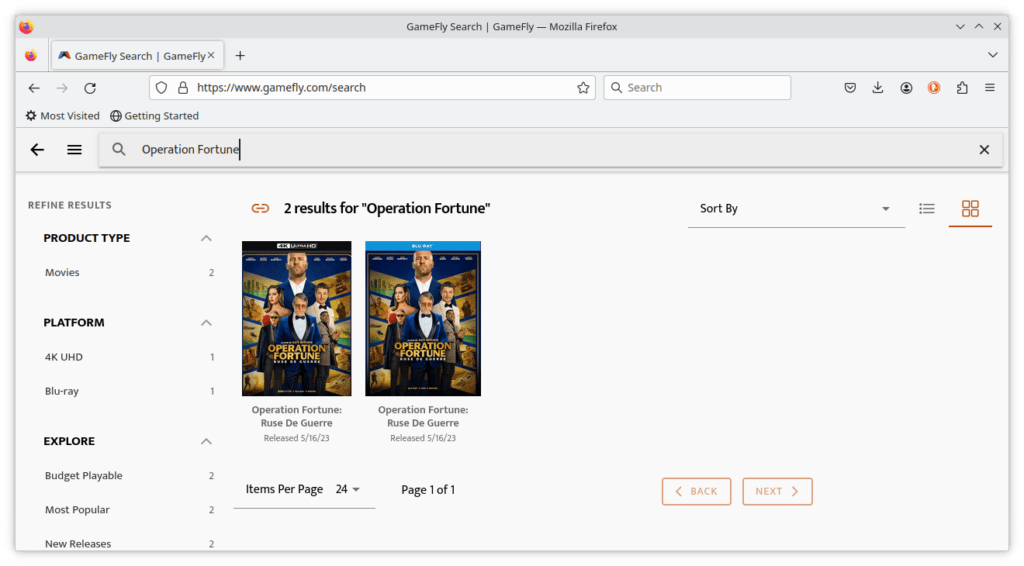The height and width of the screenshot is (566, 1024).
Task: Click the GameFly back arrow icon
Action: (37, 149)
